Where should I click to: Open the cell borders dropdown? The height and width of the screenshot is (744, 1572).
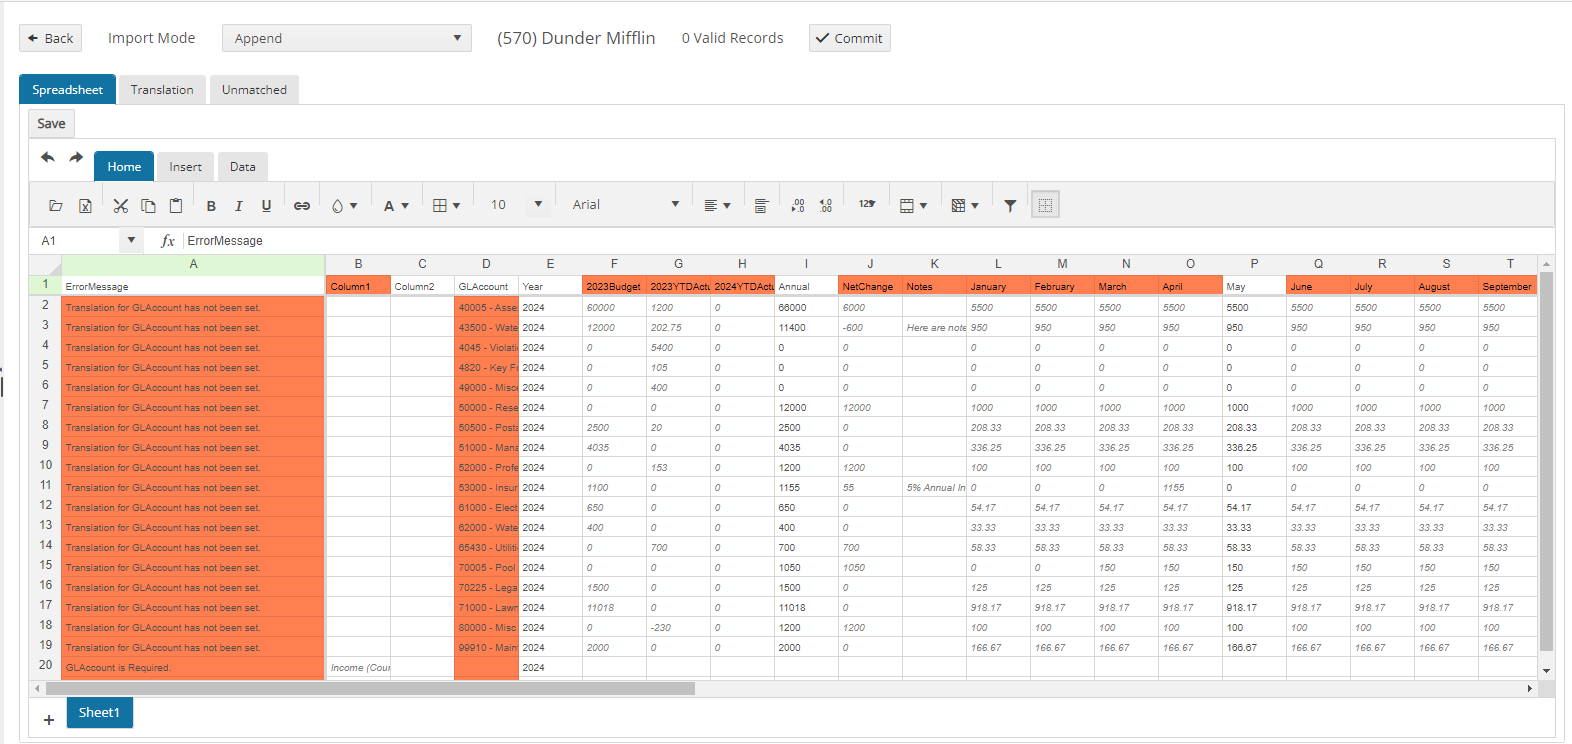(x=446, y=206)
